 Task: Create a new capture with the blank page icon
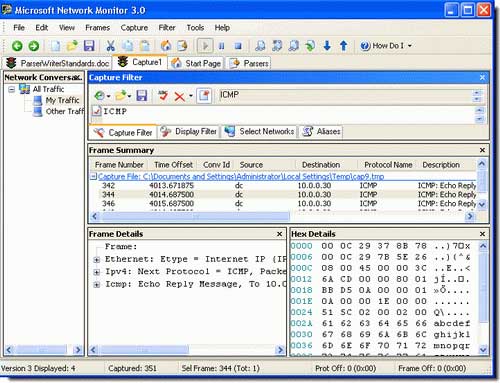[55, 46]
